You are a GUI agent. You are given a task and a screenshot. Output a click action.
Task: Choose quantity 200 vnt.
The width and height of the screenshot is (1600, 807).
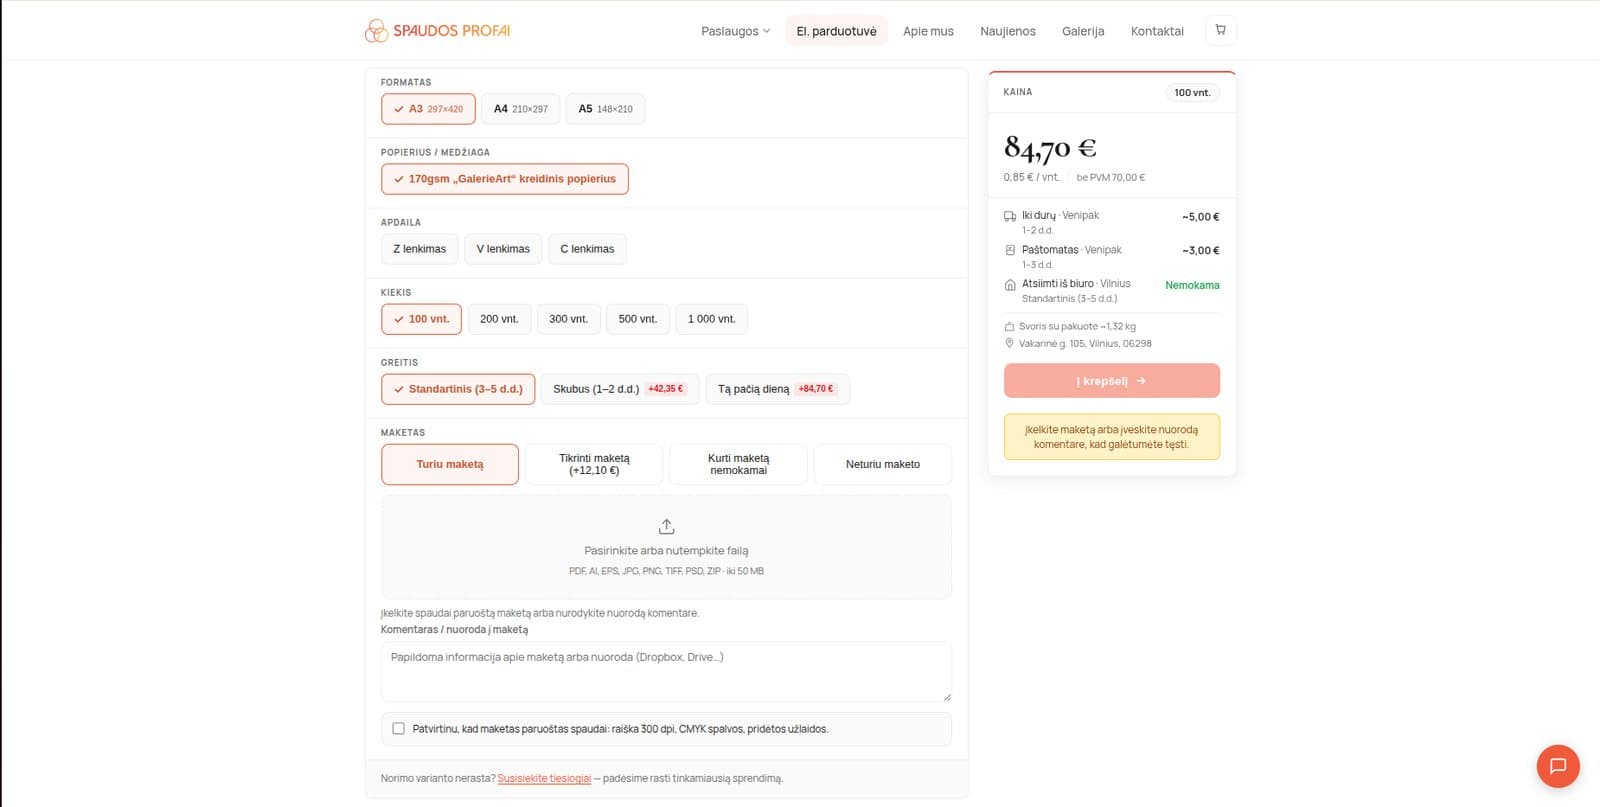pyautogui.click(x=499, y=319)
